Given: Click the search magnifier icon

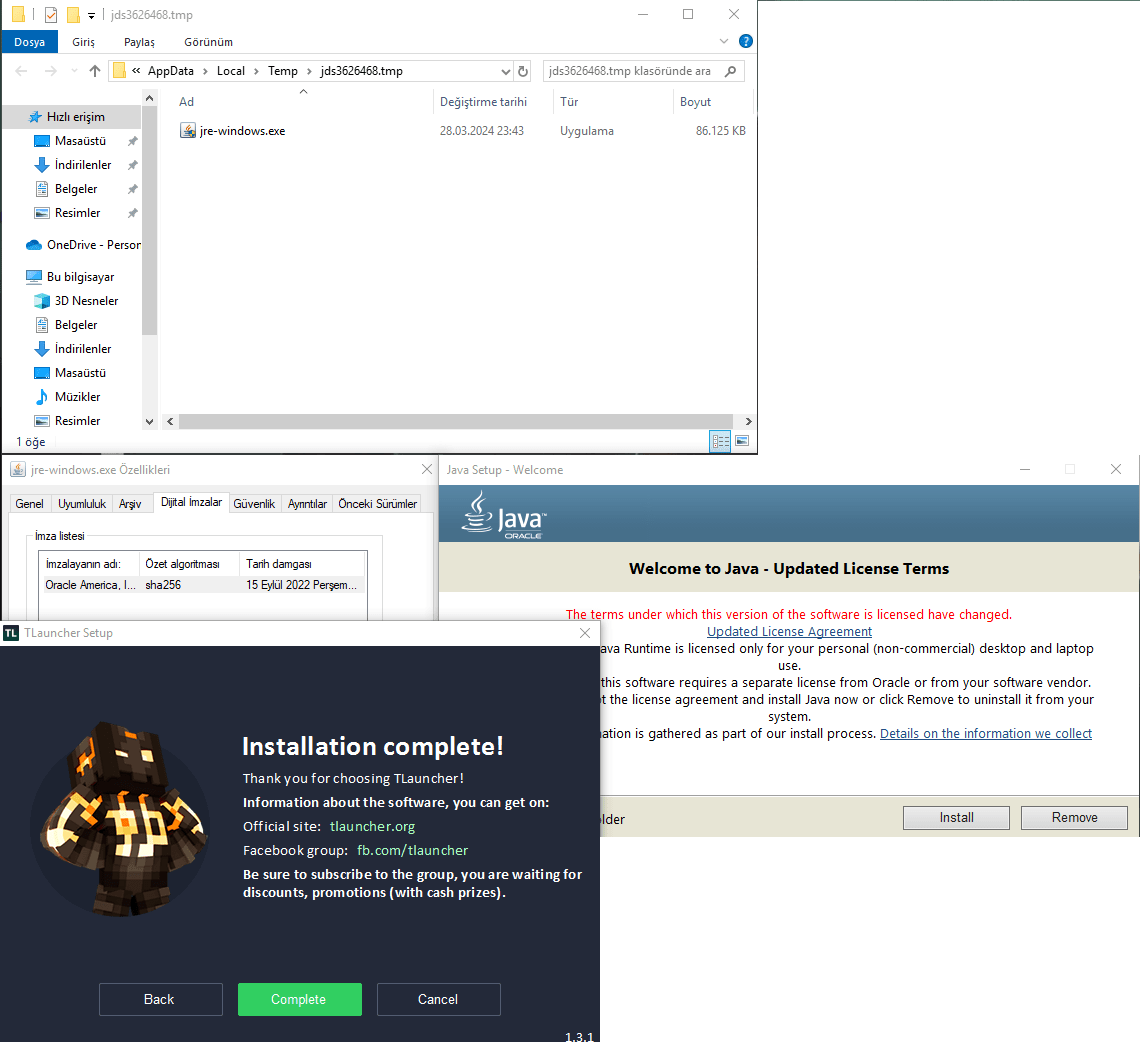Looking at the screenshot, I should tap(731, 71).
